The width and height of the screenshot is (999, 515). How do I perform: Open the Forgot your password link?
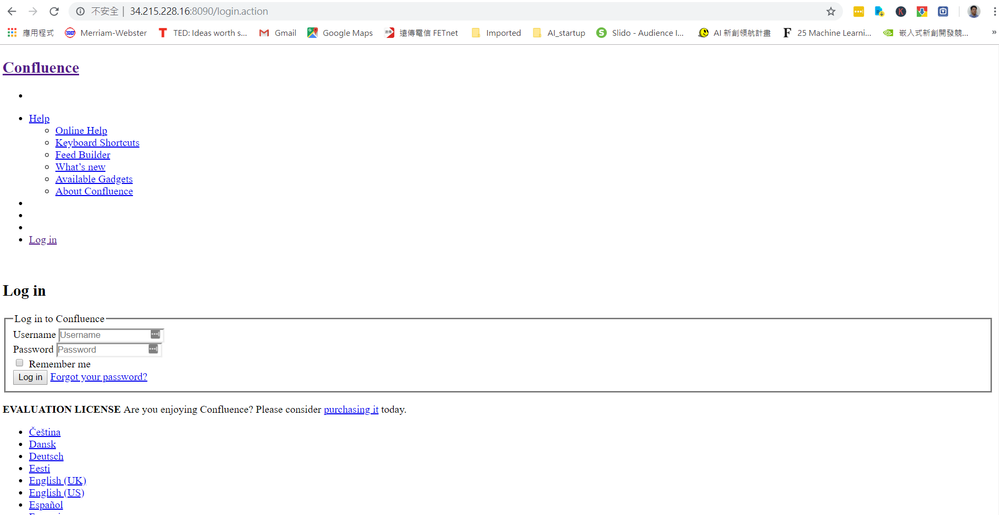click(x=99, y=377)
